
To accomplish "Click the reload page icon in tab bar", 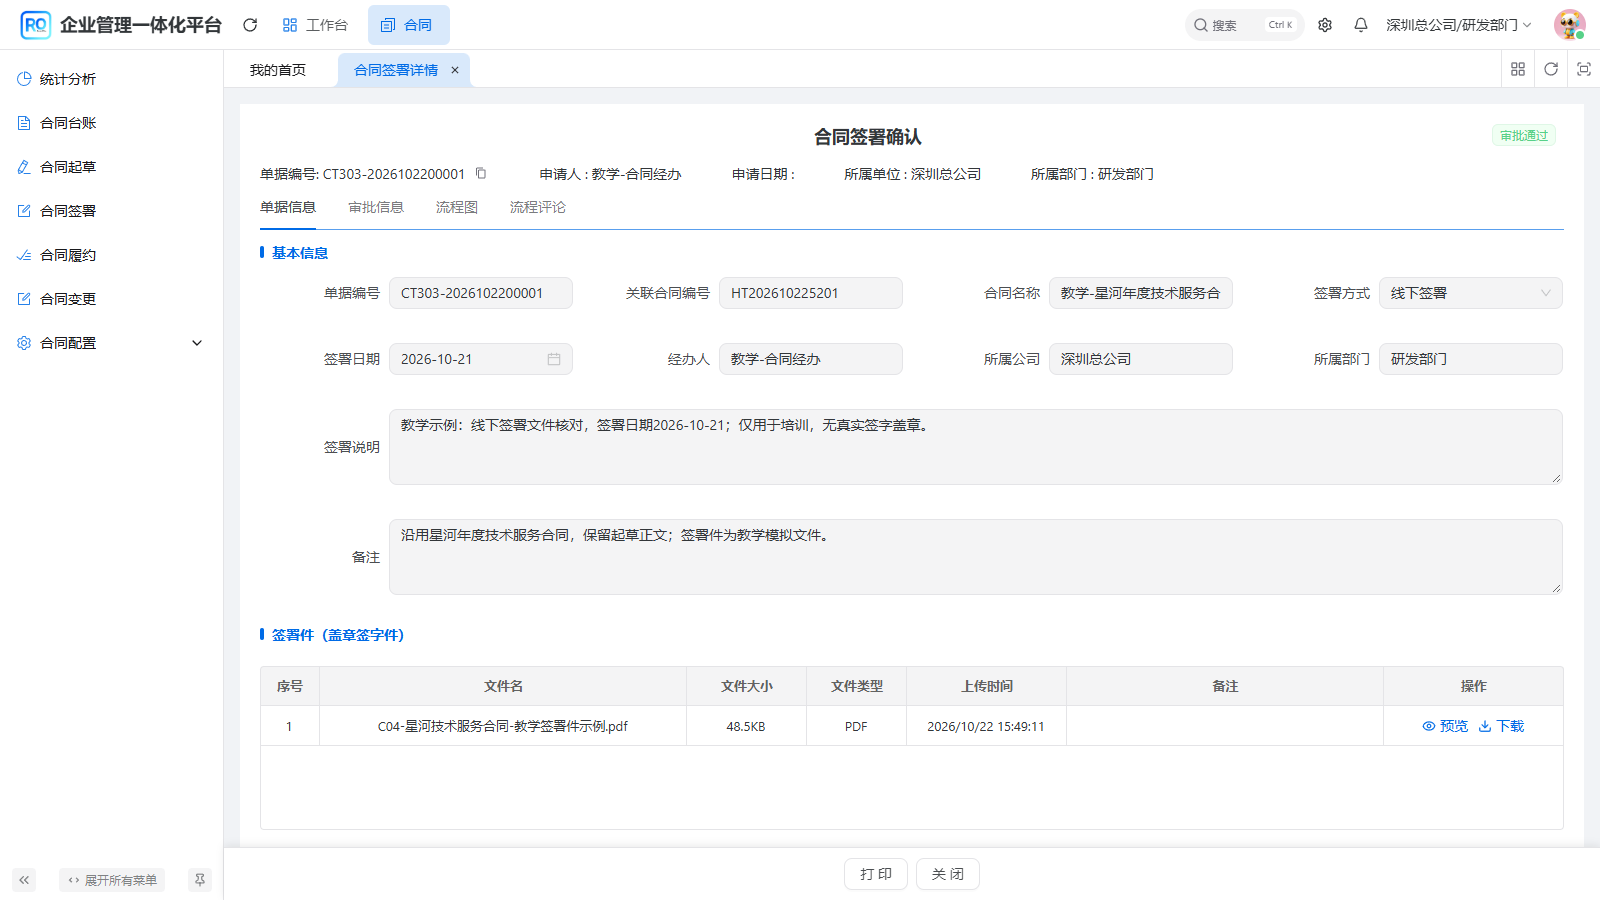I will tap(1551, 69).
